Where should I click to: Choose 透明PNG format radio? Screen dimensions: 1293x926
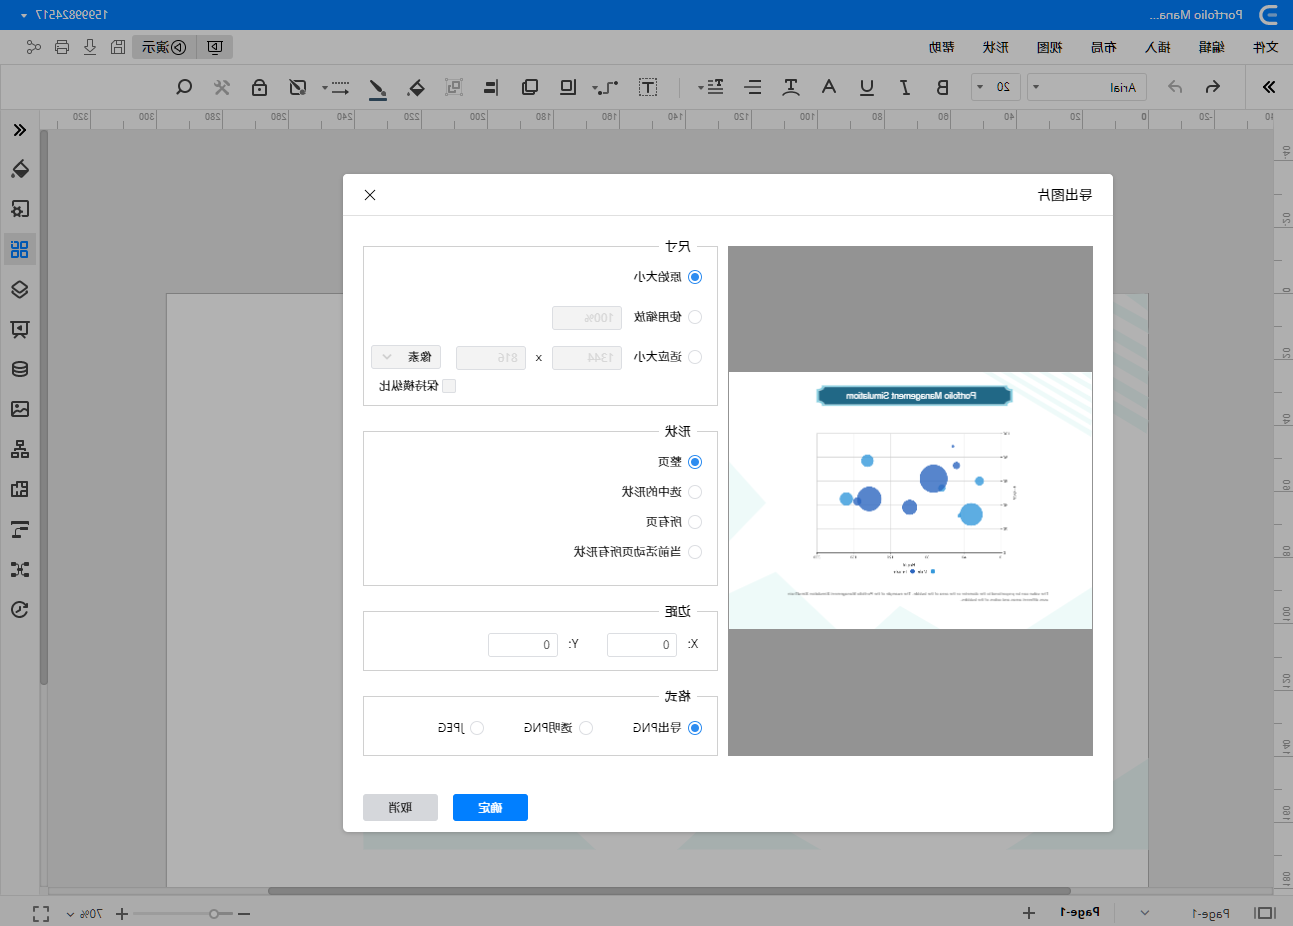(x=586, y=728)
